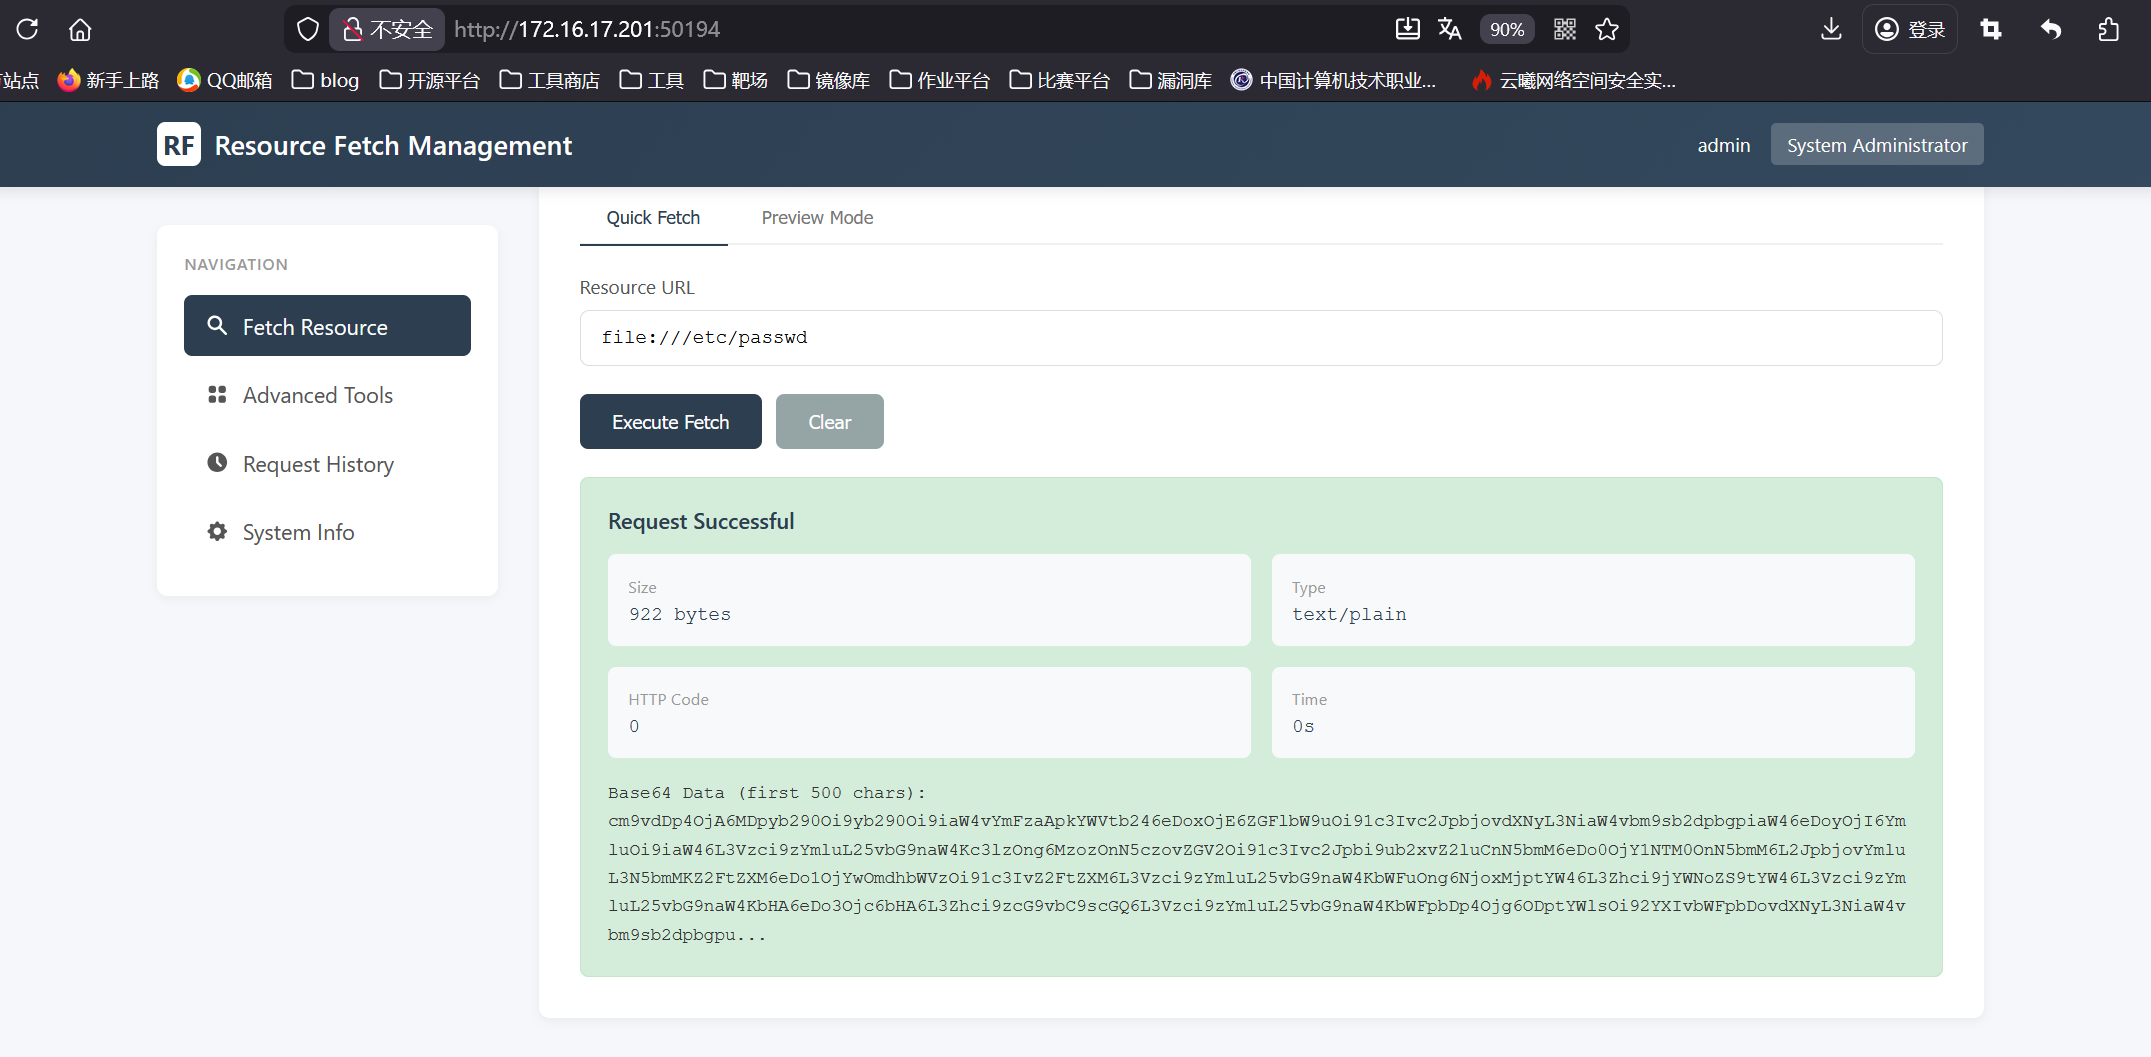Bookmark this page with the star icon
Screen dimensions: 2151x1057
[1607, 29]
